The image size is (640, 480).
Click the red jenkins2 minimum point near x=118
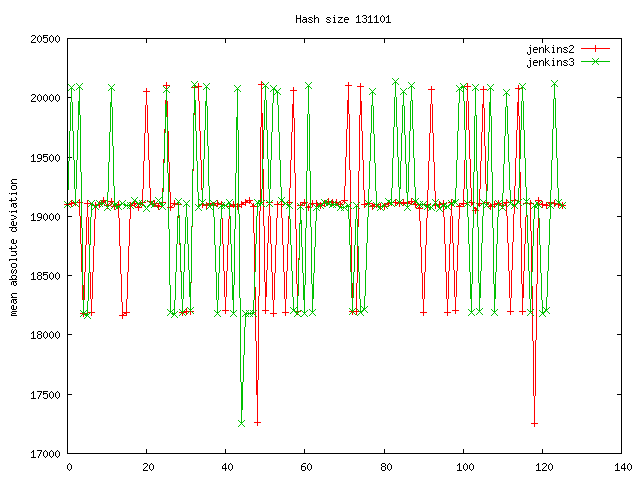(x=534, y=424)
